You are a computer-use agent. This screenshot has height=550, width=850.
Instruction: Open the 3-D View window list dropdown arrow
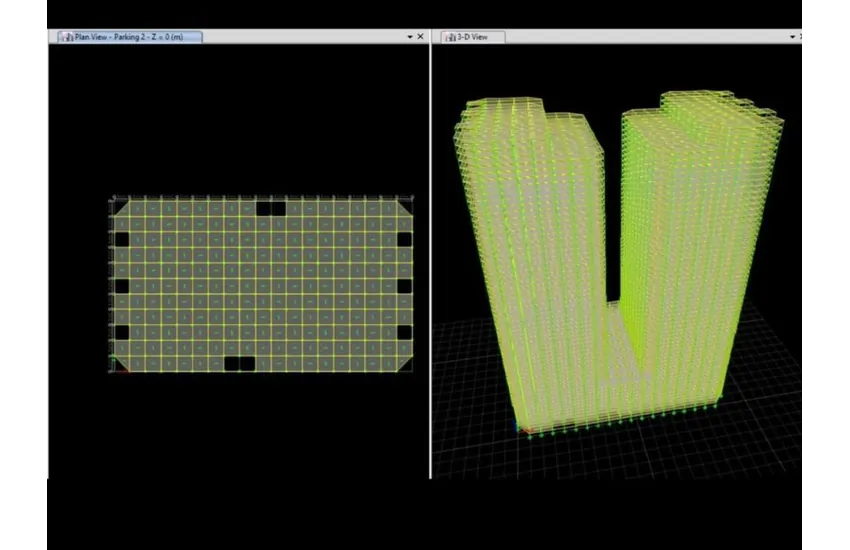point(793,37)
